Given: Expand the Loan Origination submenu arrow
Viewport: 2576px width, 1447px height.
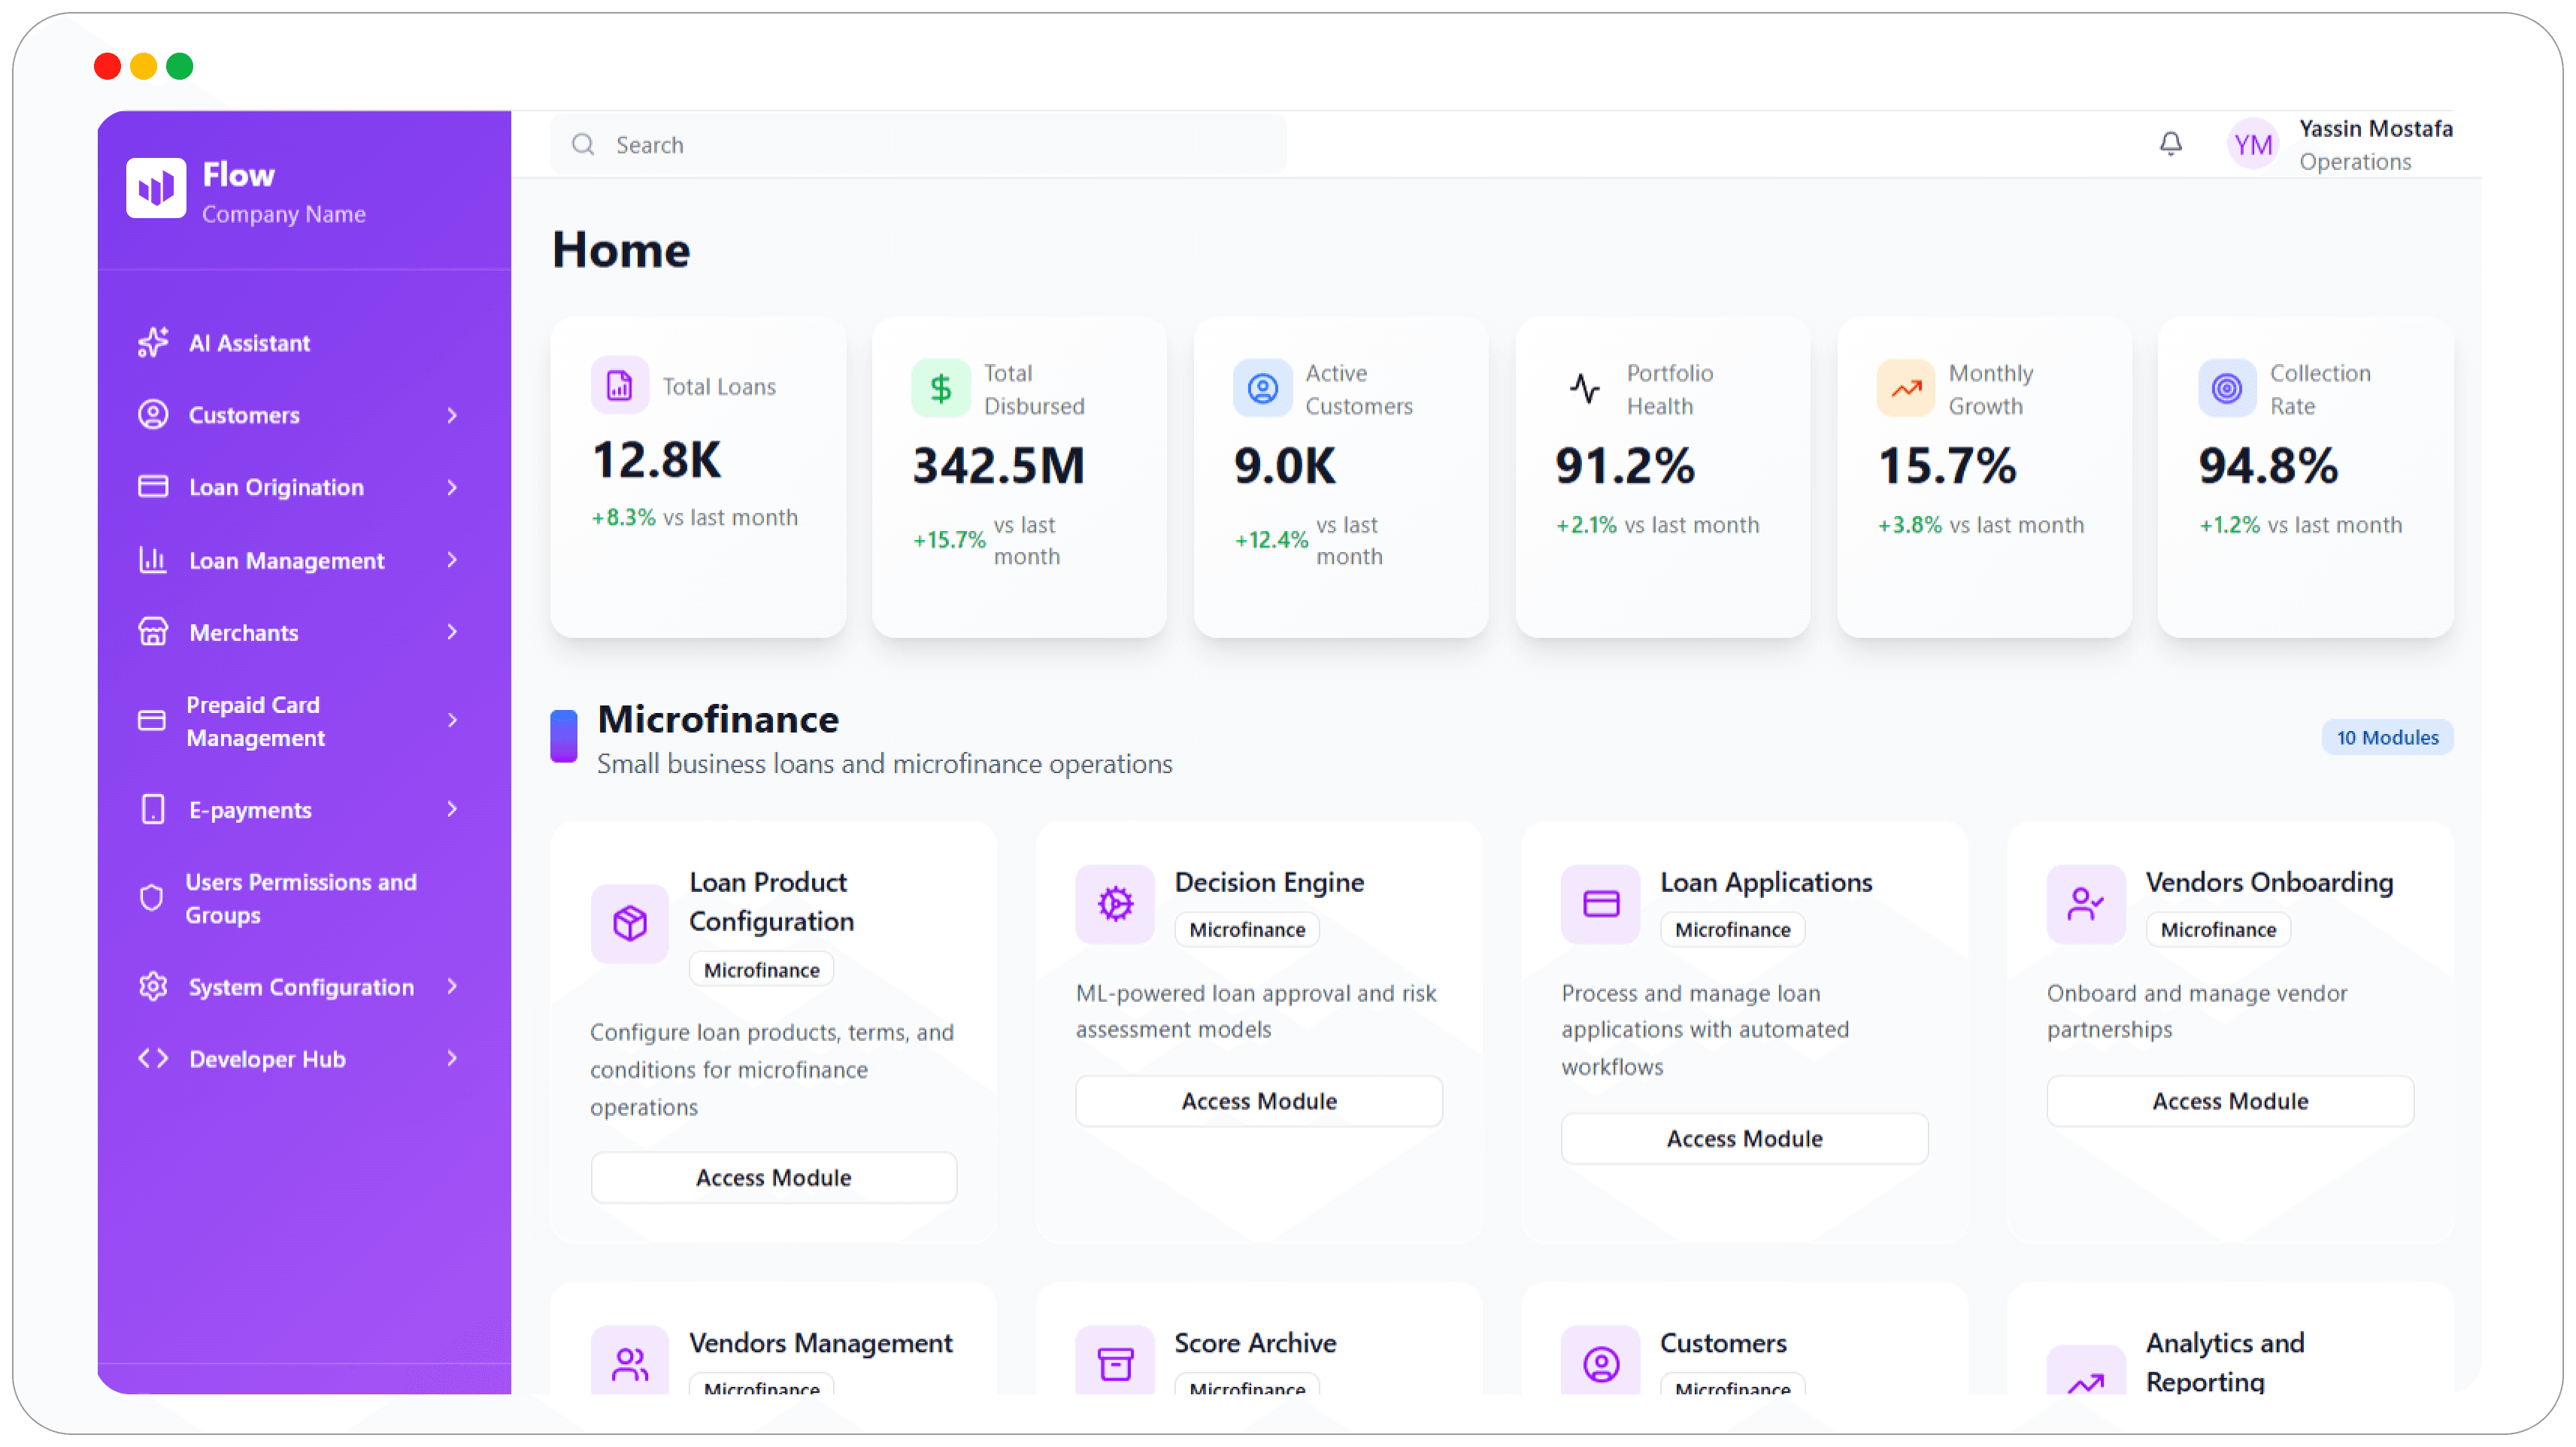Looking at the screenshot, I should tap(452, 487).
